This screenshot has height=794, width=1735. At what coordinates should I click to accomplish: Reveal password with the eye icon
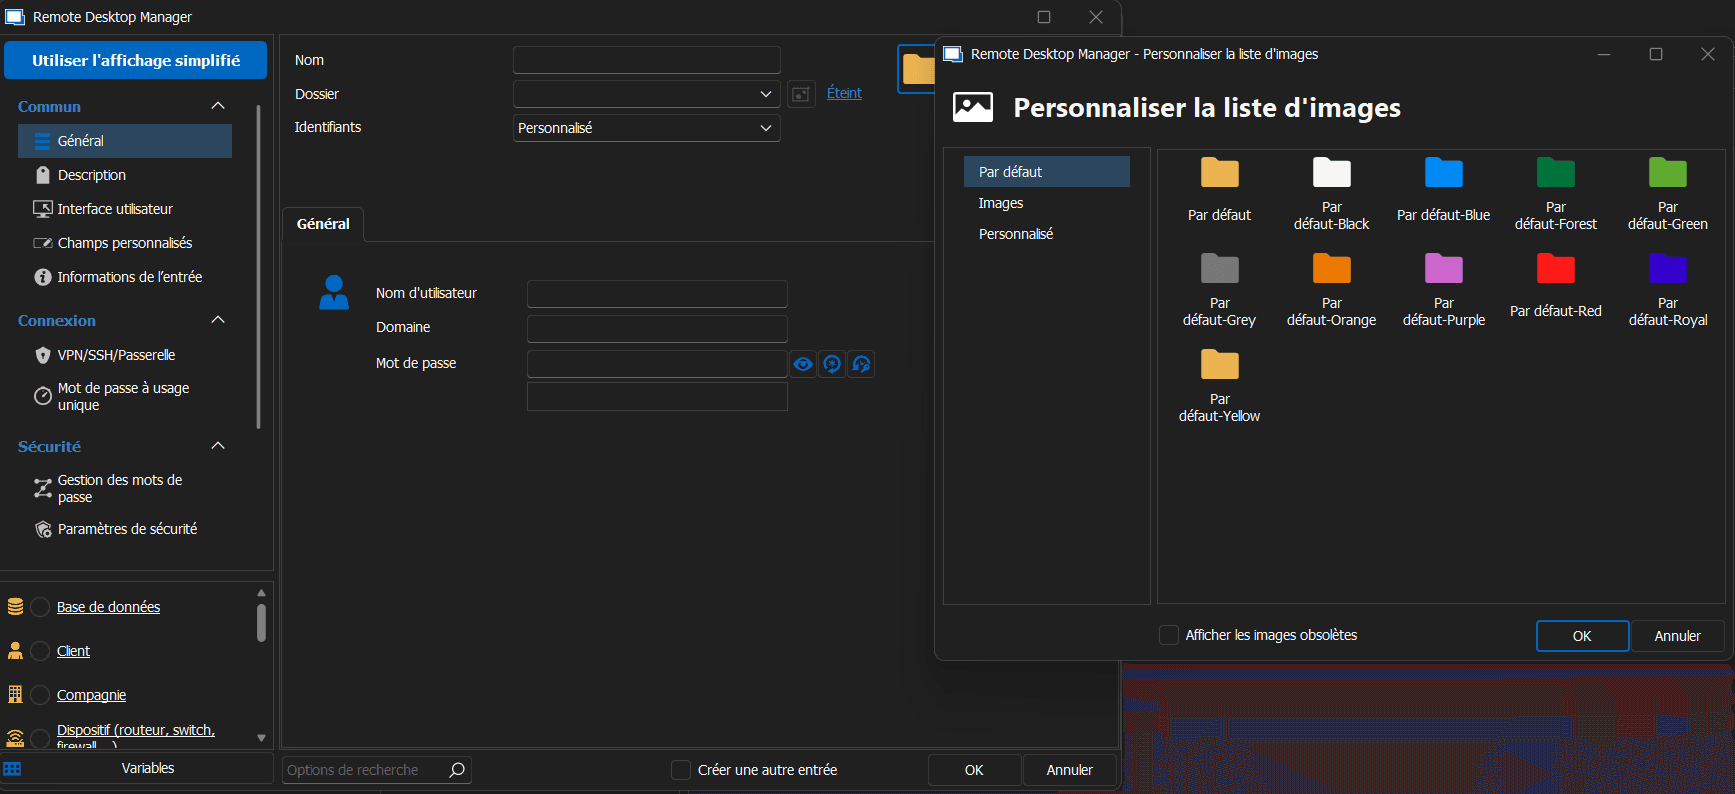coord(803,364)
